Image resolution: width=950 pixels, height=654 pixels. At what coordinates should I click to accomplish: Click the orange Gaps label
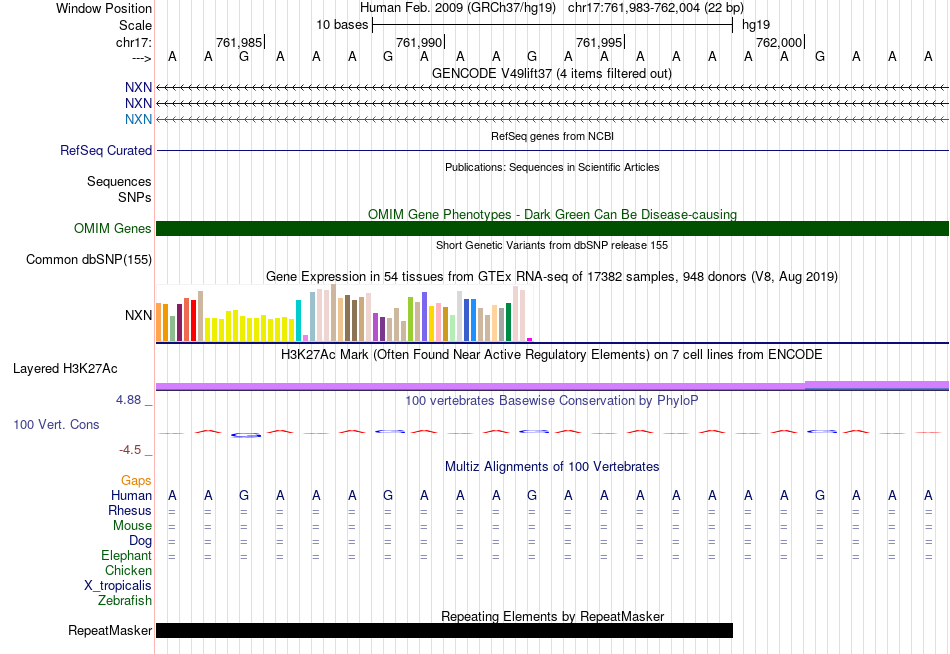[x=136, y=481]
